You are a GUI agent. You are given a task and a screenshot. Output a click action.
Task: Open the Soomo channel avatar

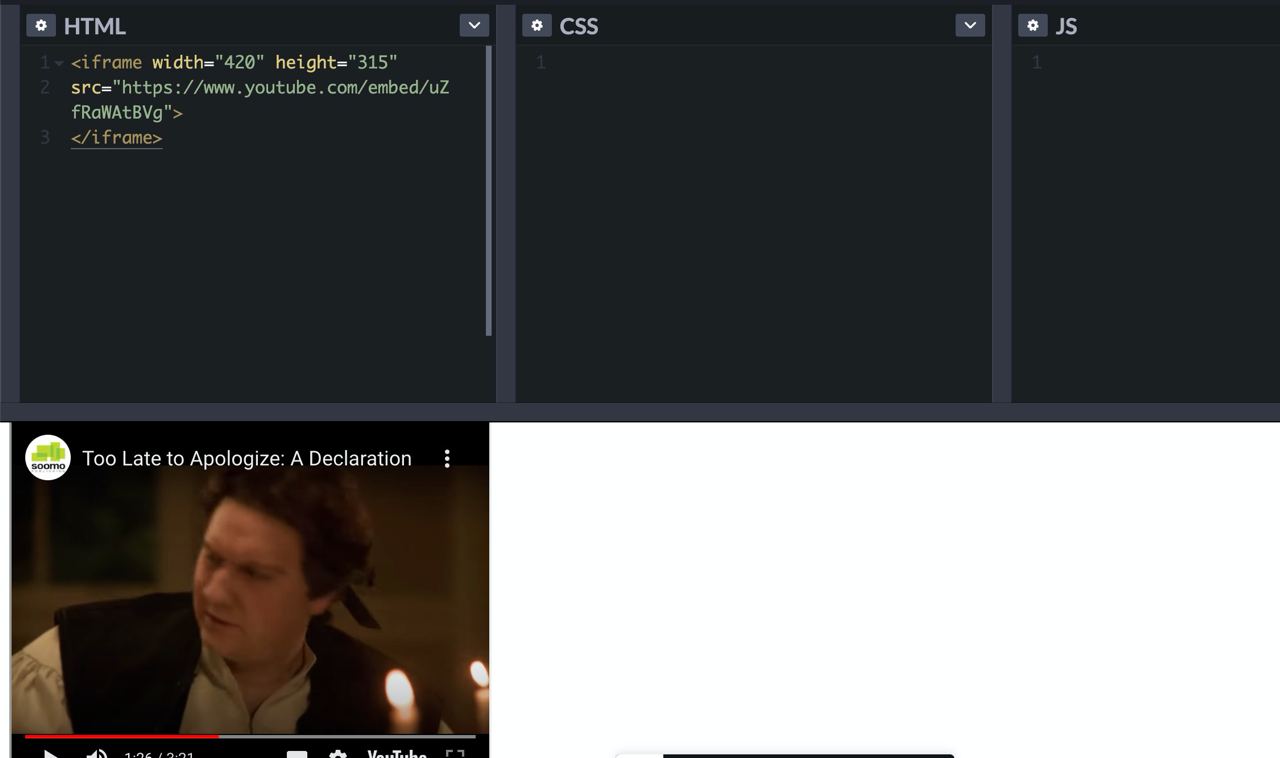(x=48, y=458)
